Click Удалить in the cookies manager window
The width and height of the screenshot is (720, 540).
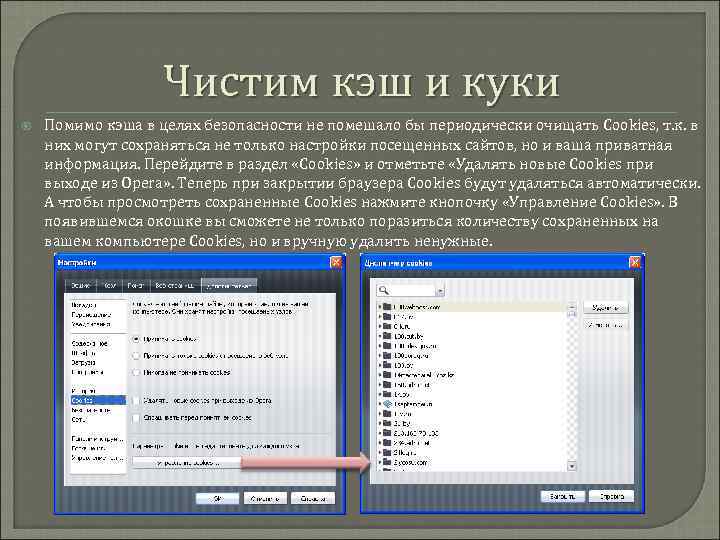[x=606, y=308]
